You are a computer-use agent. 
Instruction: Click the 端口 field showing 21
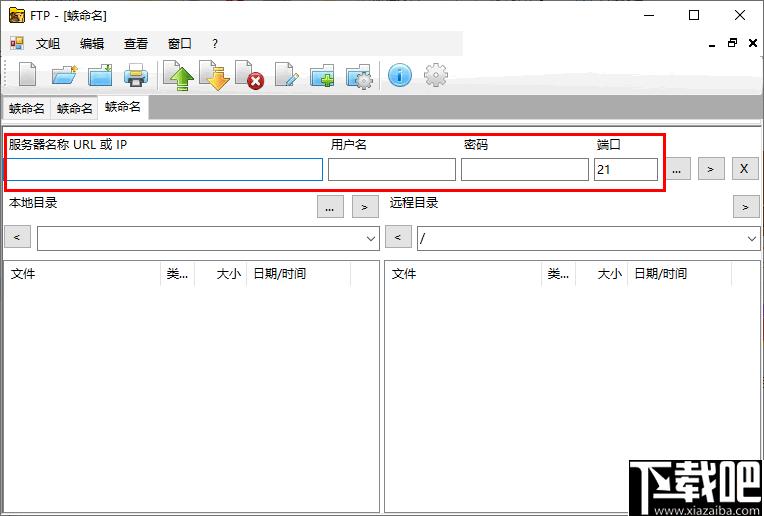[x=626, y=170]
